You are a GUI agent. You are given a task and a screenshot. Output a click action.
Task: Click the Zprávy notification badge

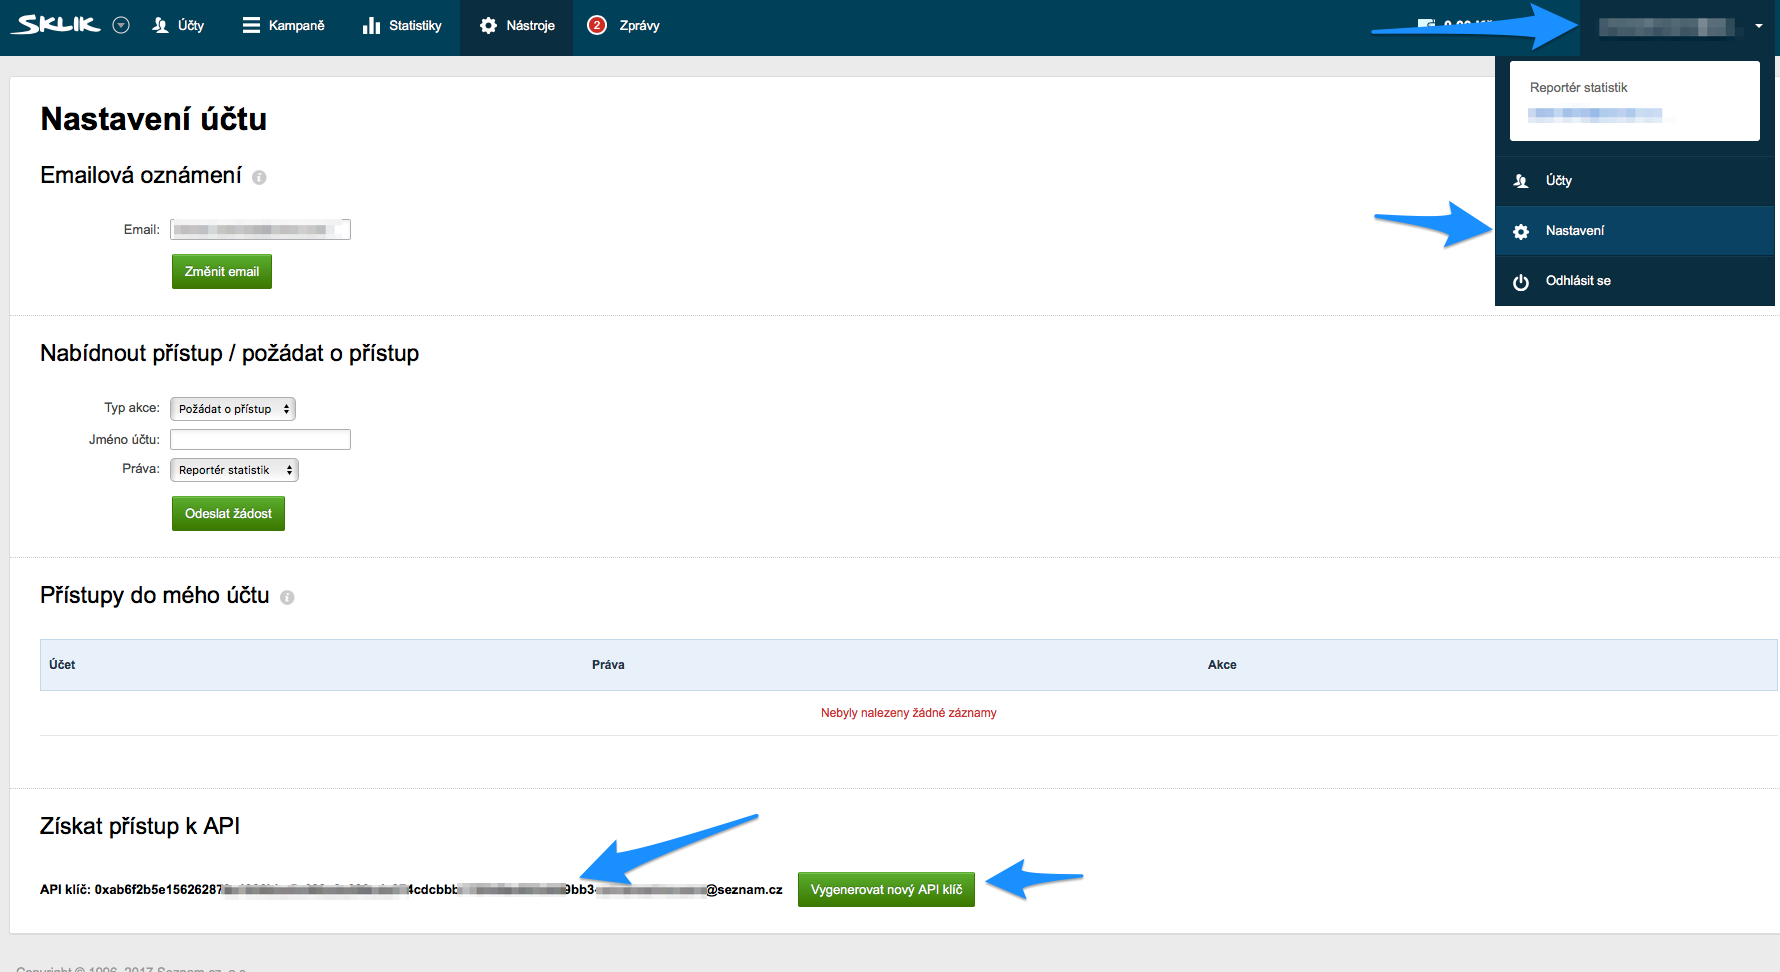(x=597, y=26)
